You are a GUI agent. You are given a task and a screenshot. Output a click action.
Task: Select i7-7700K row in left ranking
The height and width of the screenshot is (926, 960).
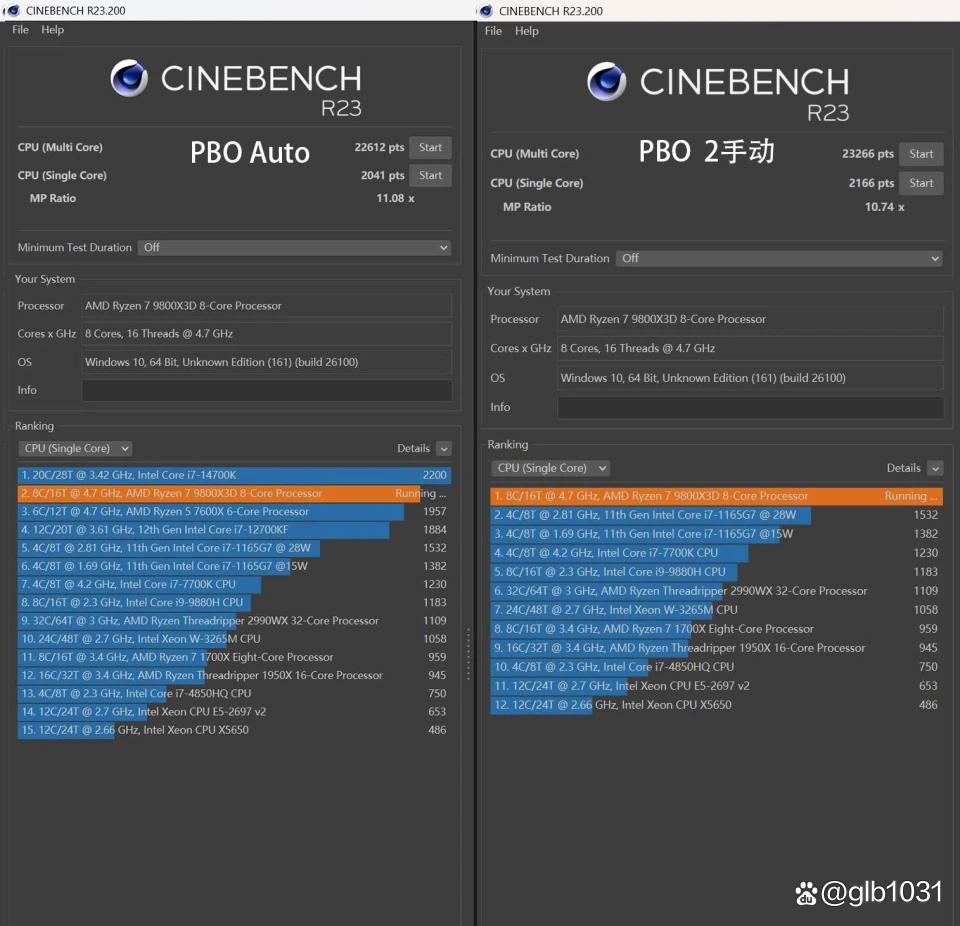(x=235, y=584)
